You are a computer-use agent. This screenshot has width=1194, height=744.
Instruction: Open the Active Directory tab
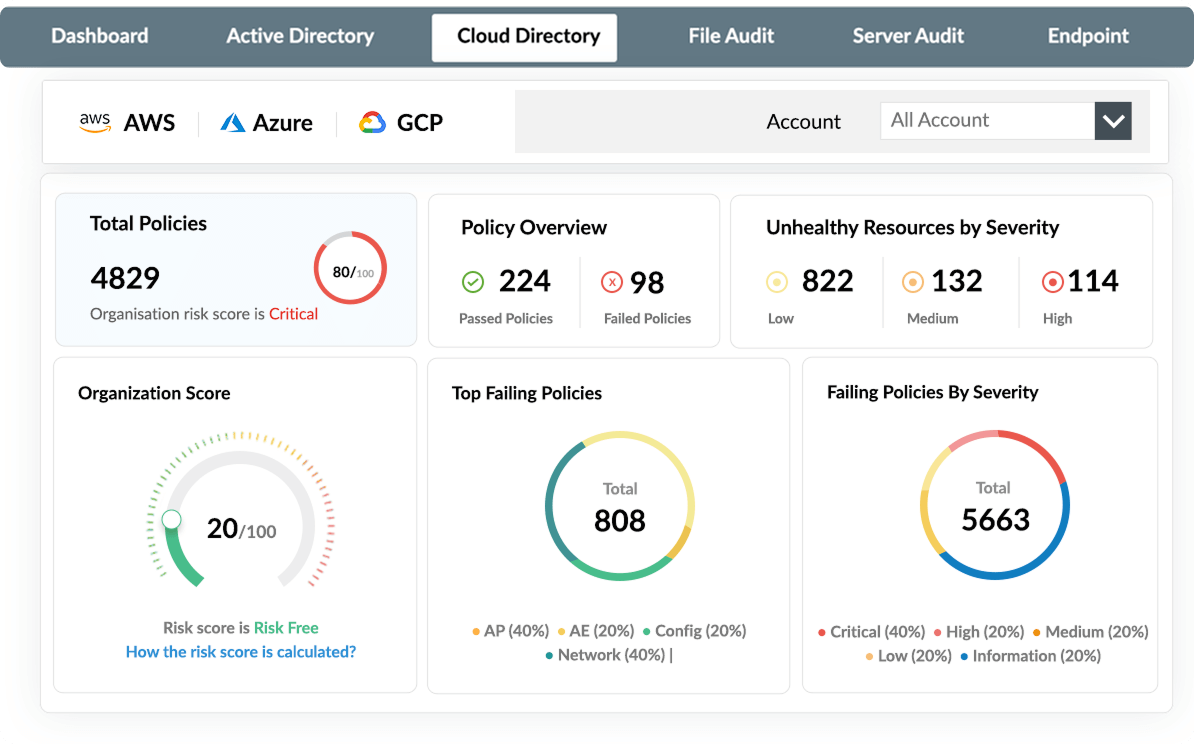(x=300, y=36)
